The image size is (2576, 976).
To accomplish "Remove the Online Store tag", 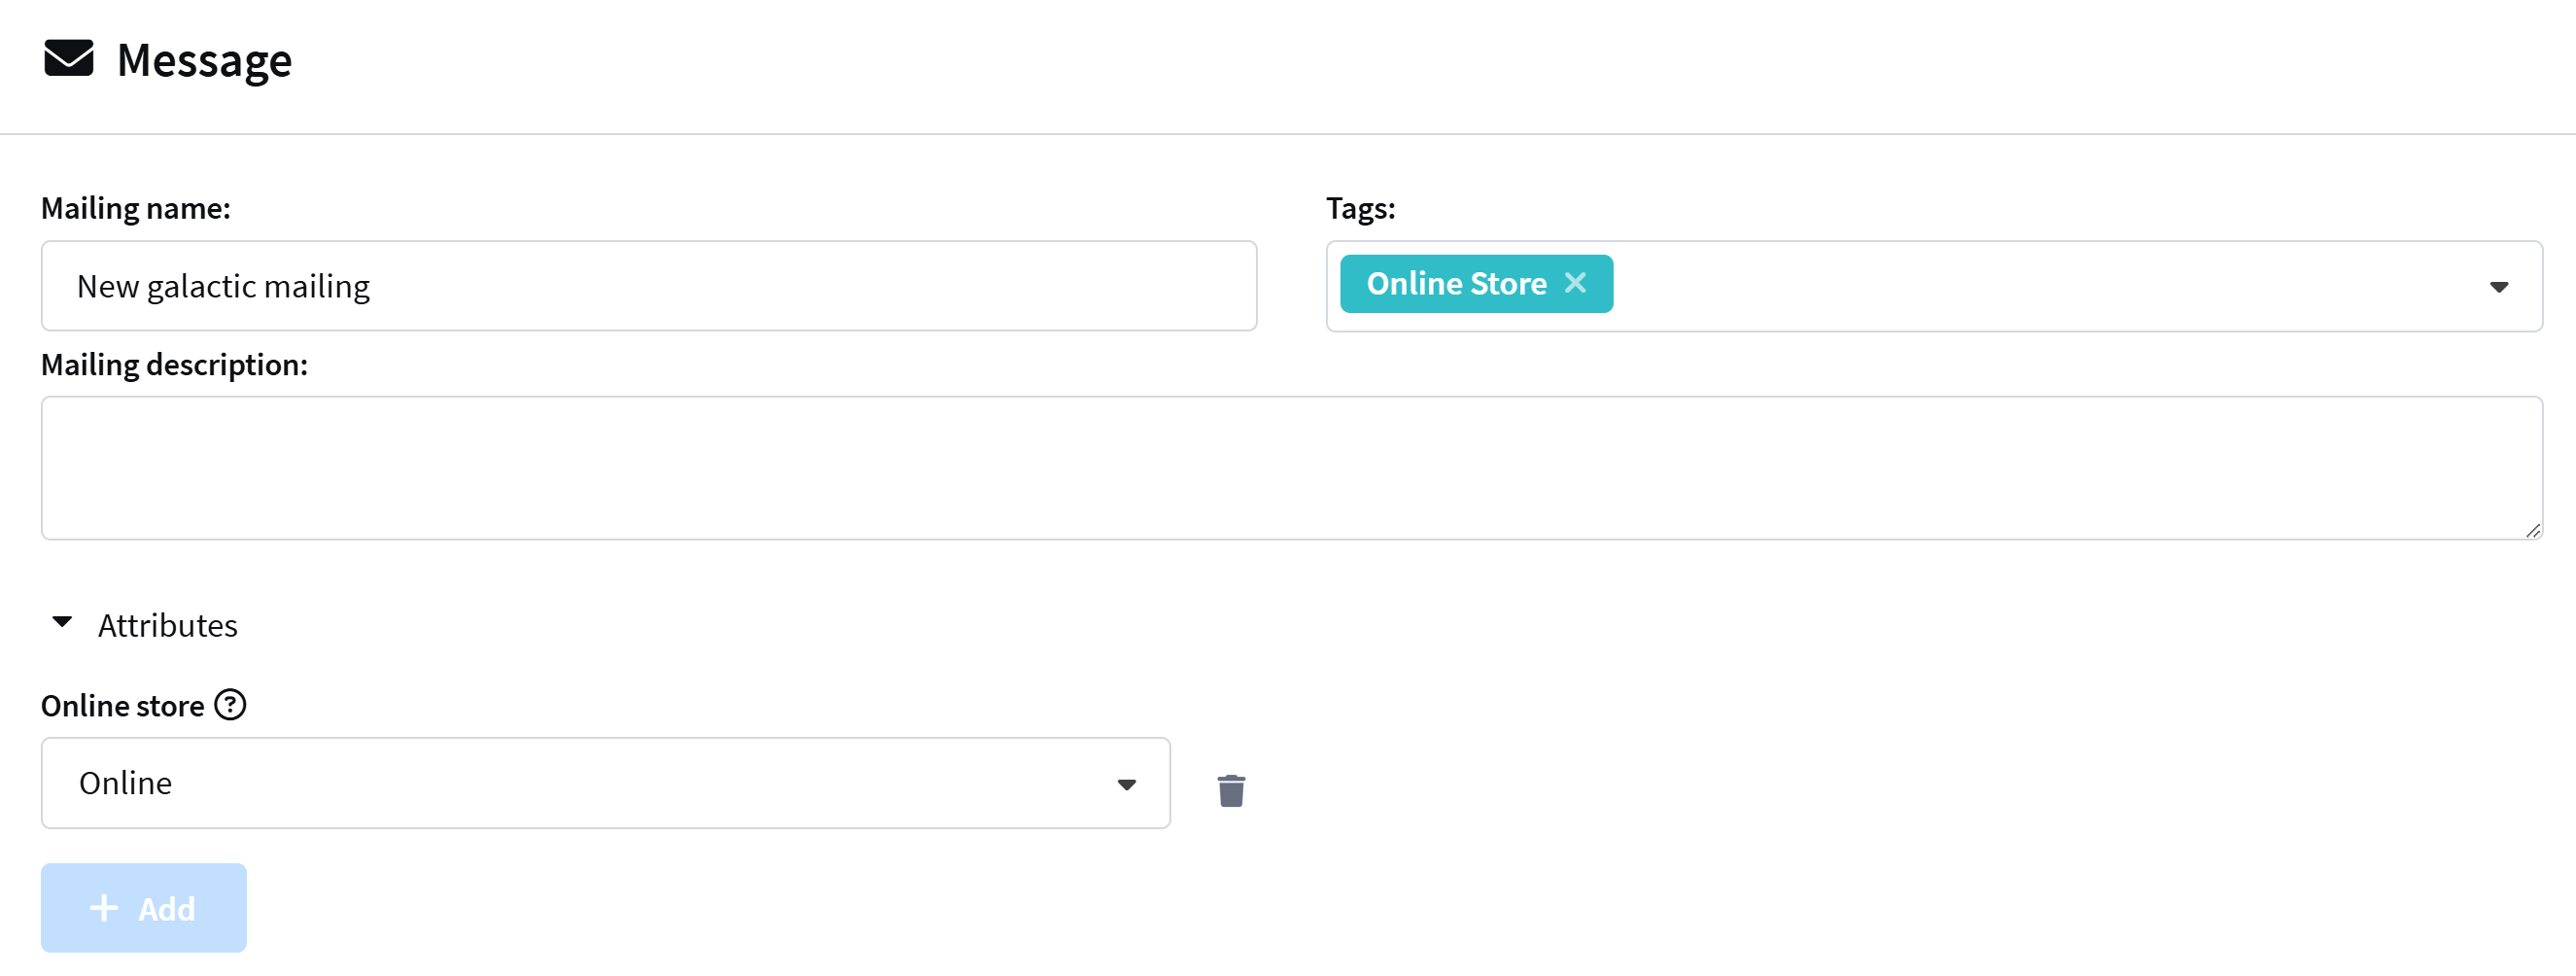I will 1575,284.
